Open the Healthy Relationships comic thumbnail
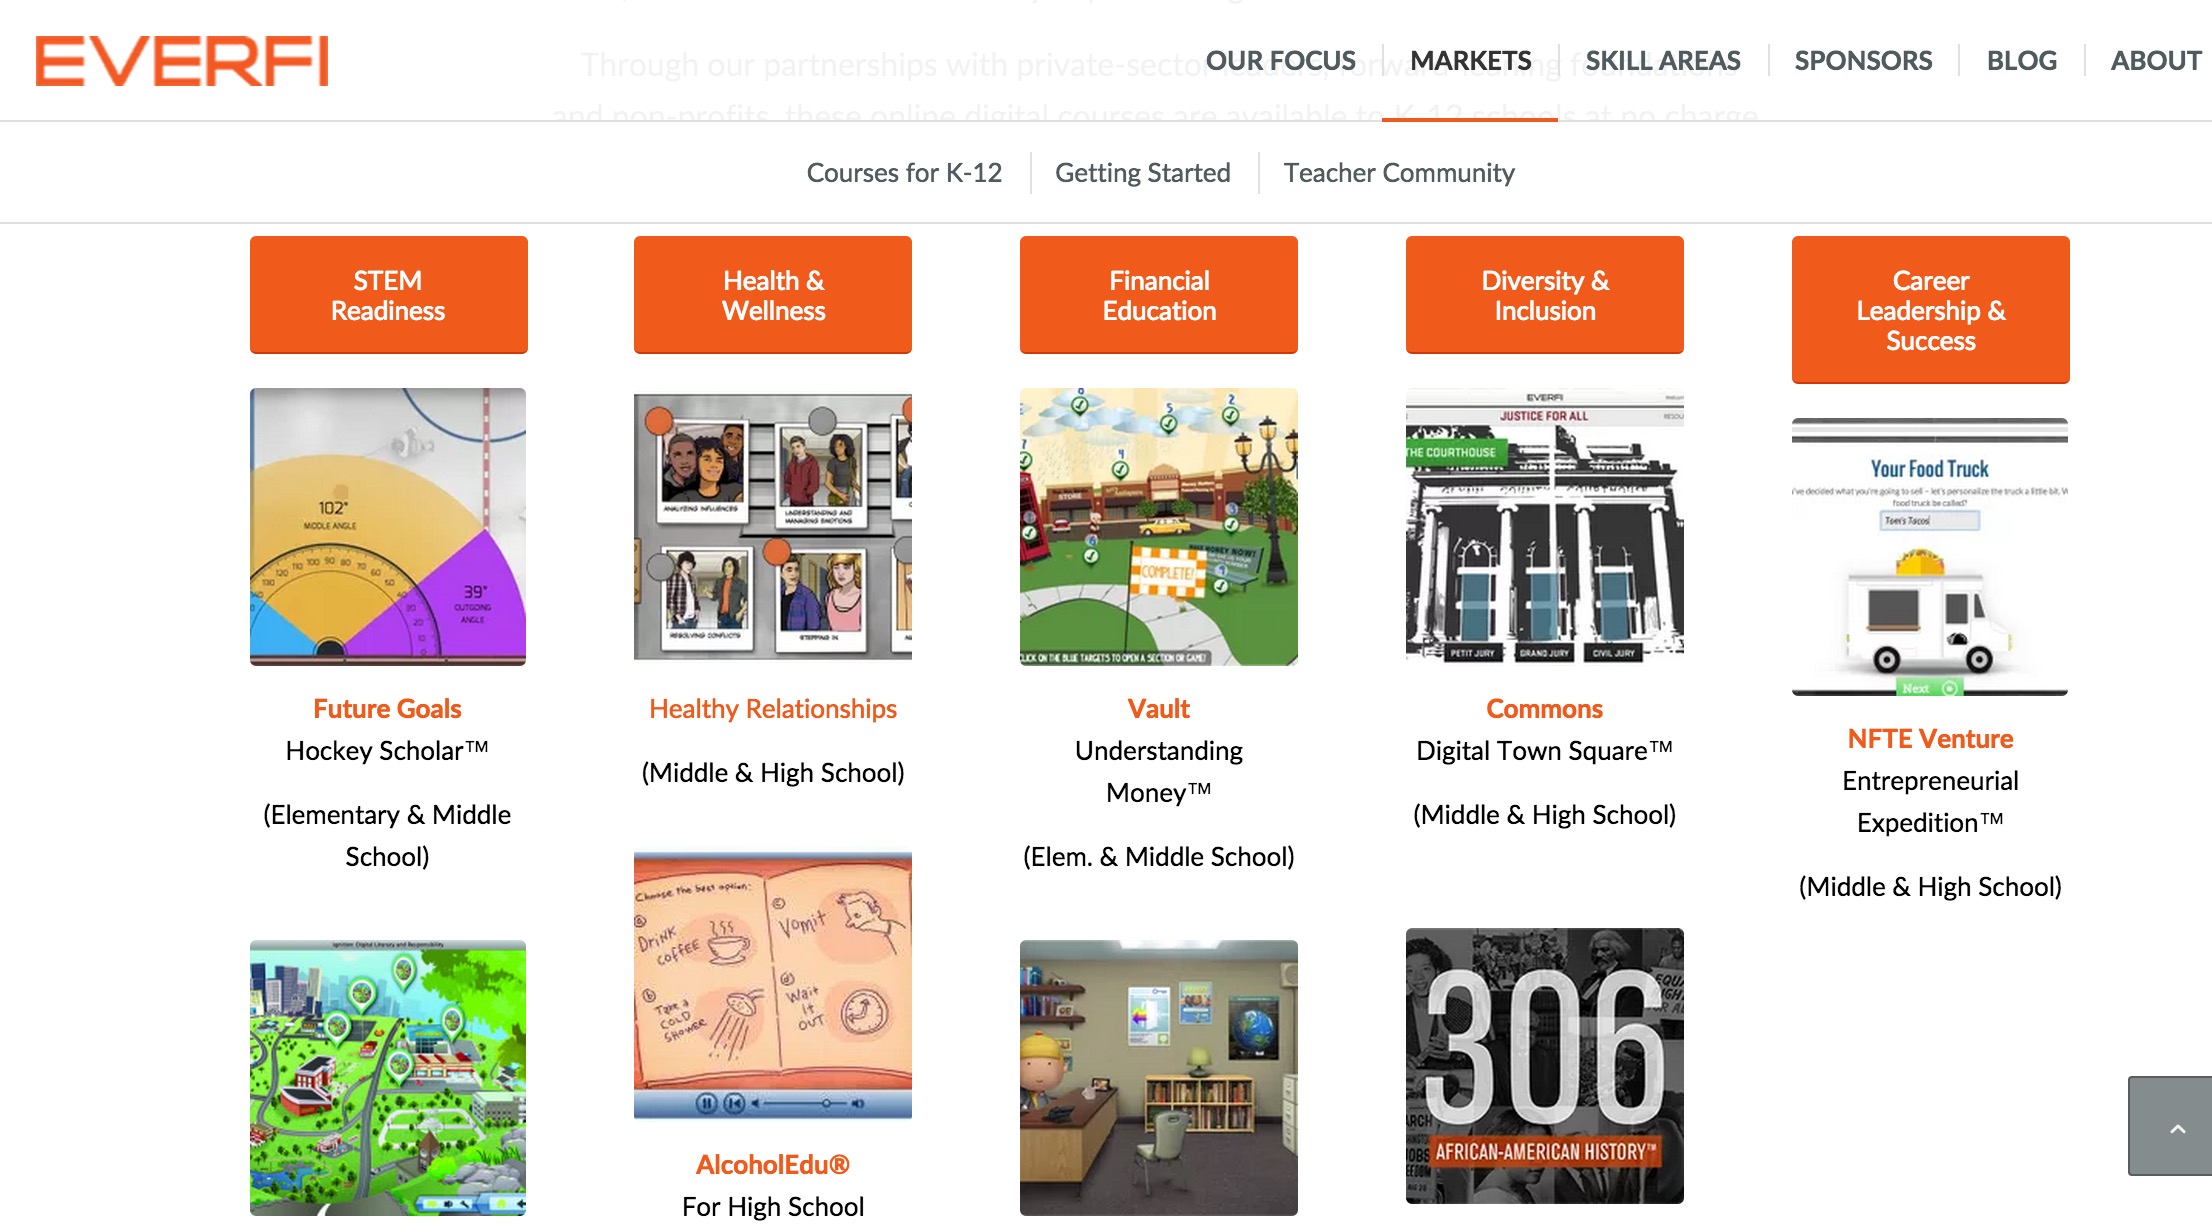2212x1232 pixels. 773,527
